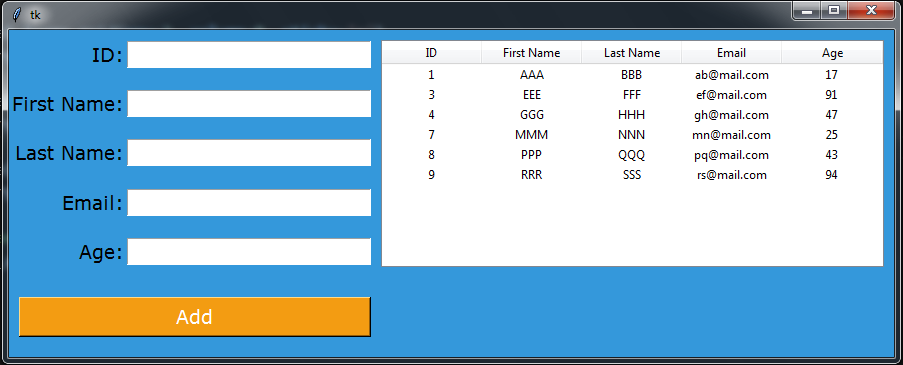
Task: Click the ID input field
Action: click(x=249, y=55)
